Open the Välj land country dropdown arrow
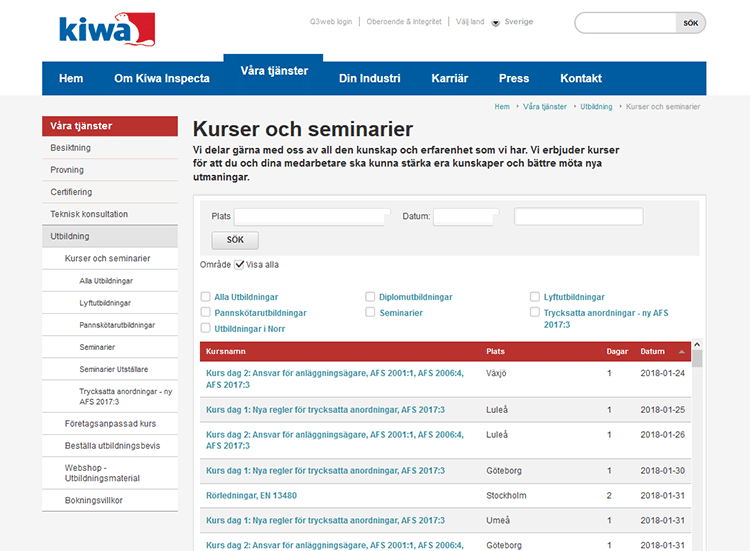This screenshot has height=551, width=750. tap(495, 22)
